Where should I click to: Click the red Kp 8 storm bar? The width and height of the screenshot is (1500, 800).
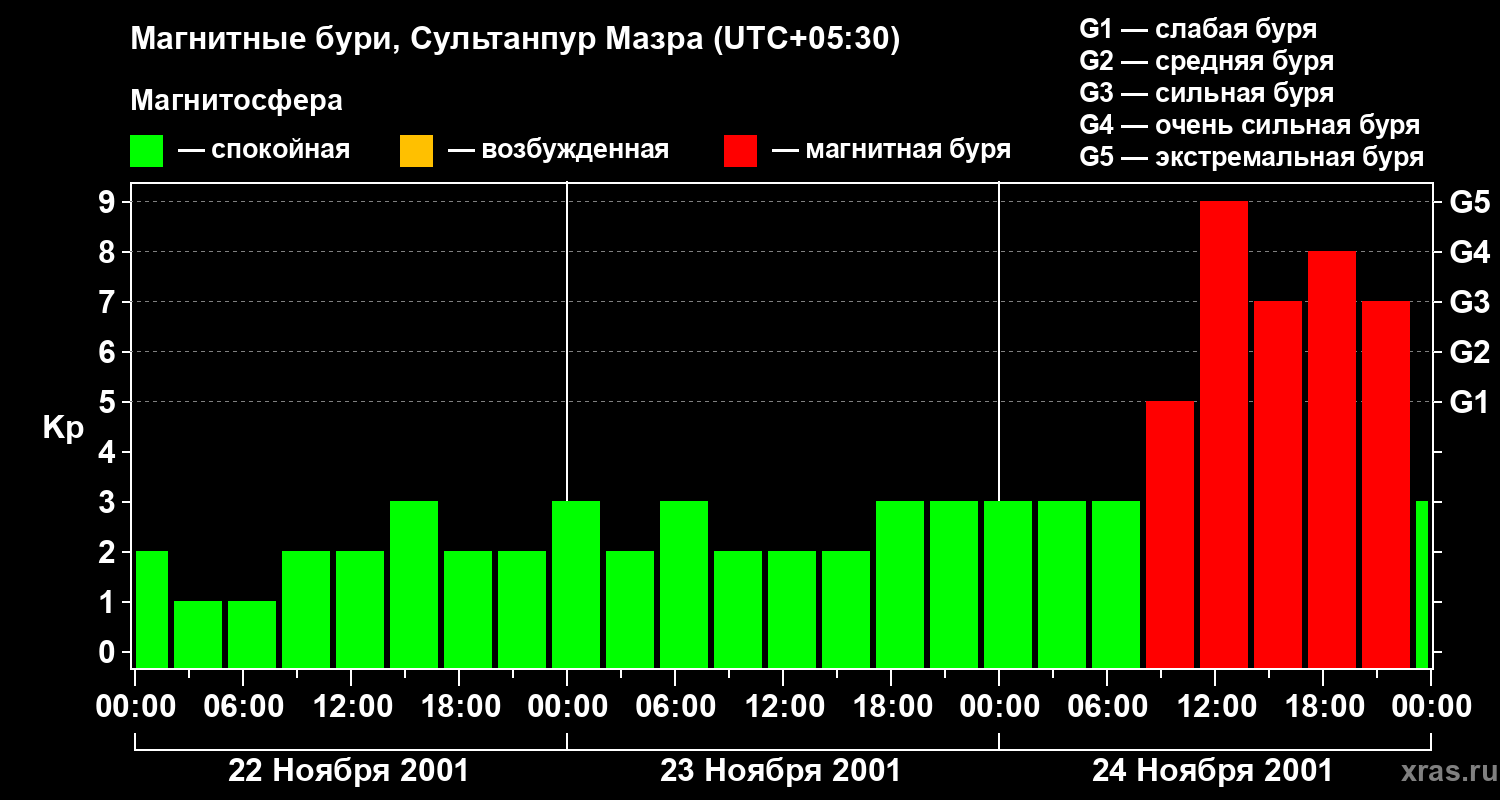click(x=1332, y=460)
